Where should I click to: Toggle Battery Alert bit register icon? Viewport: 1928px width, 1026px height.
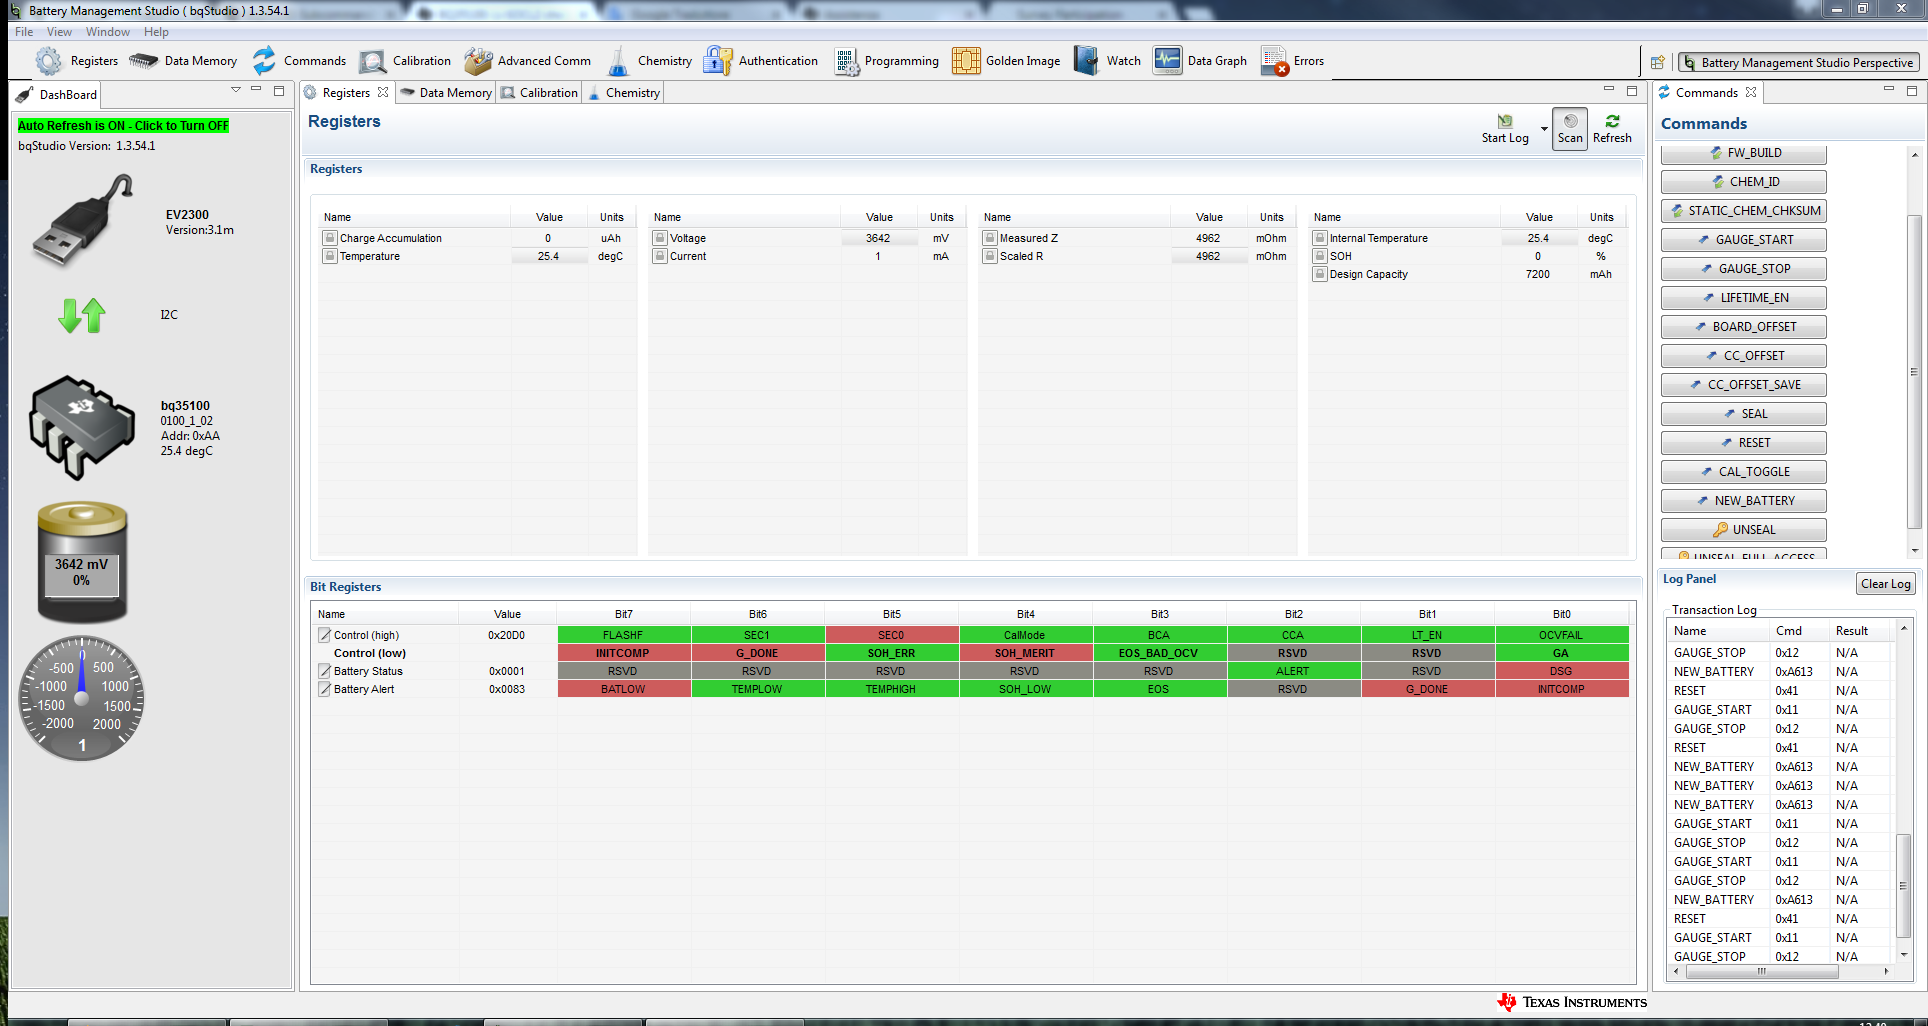[324, 689]
